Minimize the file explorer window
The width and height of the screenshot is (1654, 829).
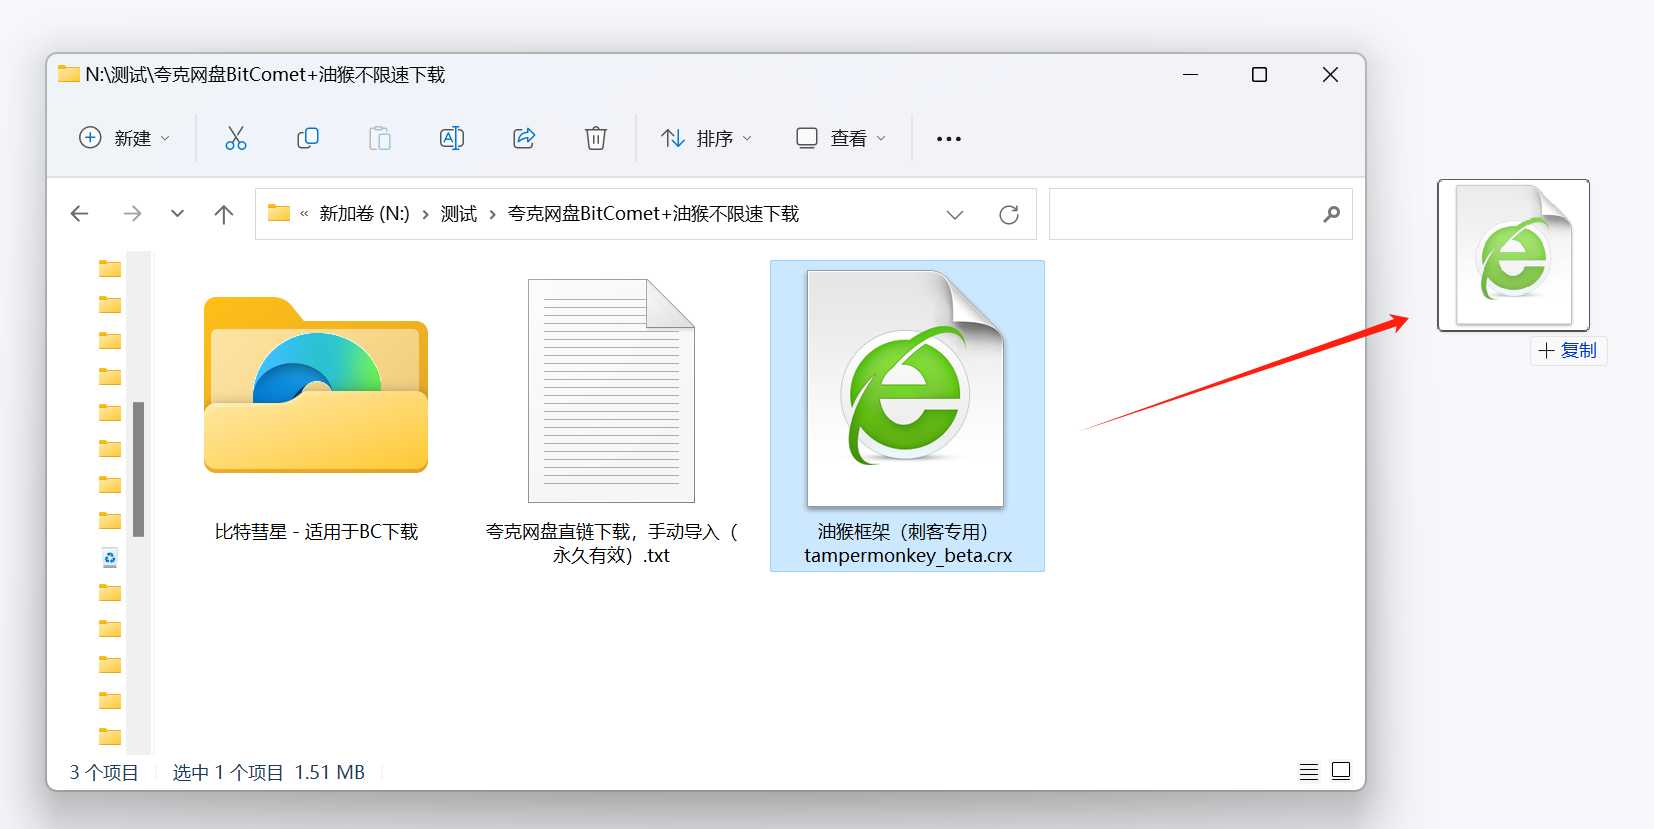coord(1190,75)
